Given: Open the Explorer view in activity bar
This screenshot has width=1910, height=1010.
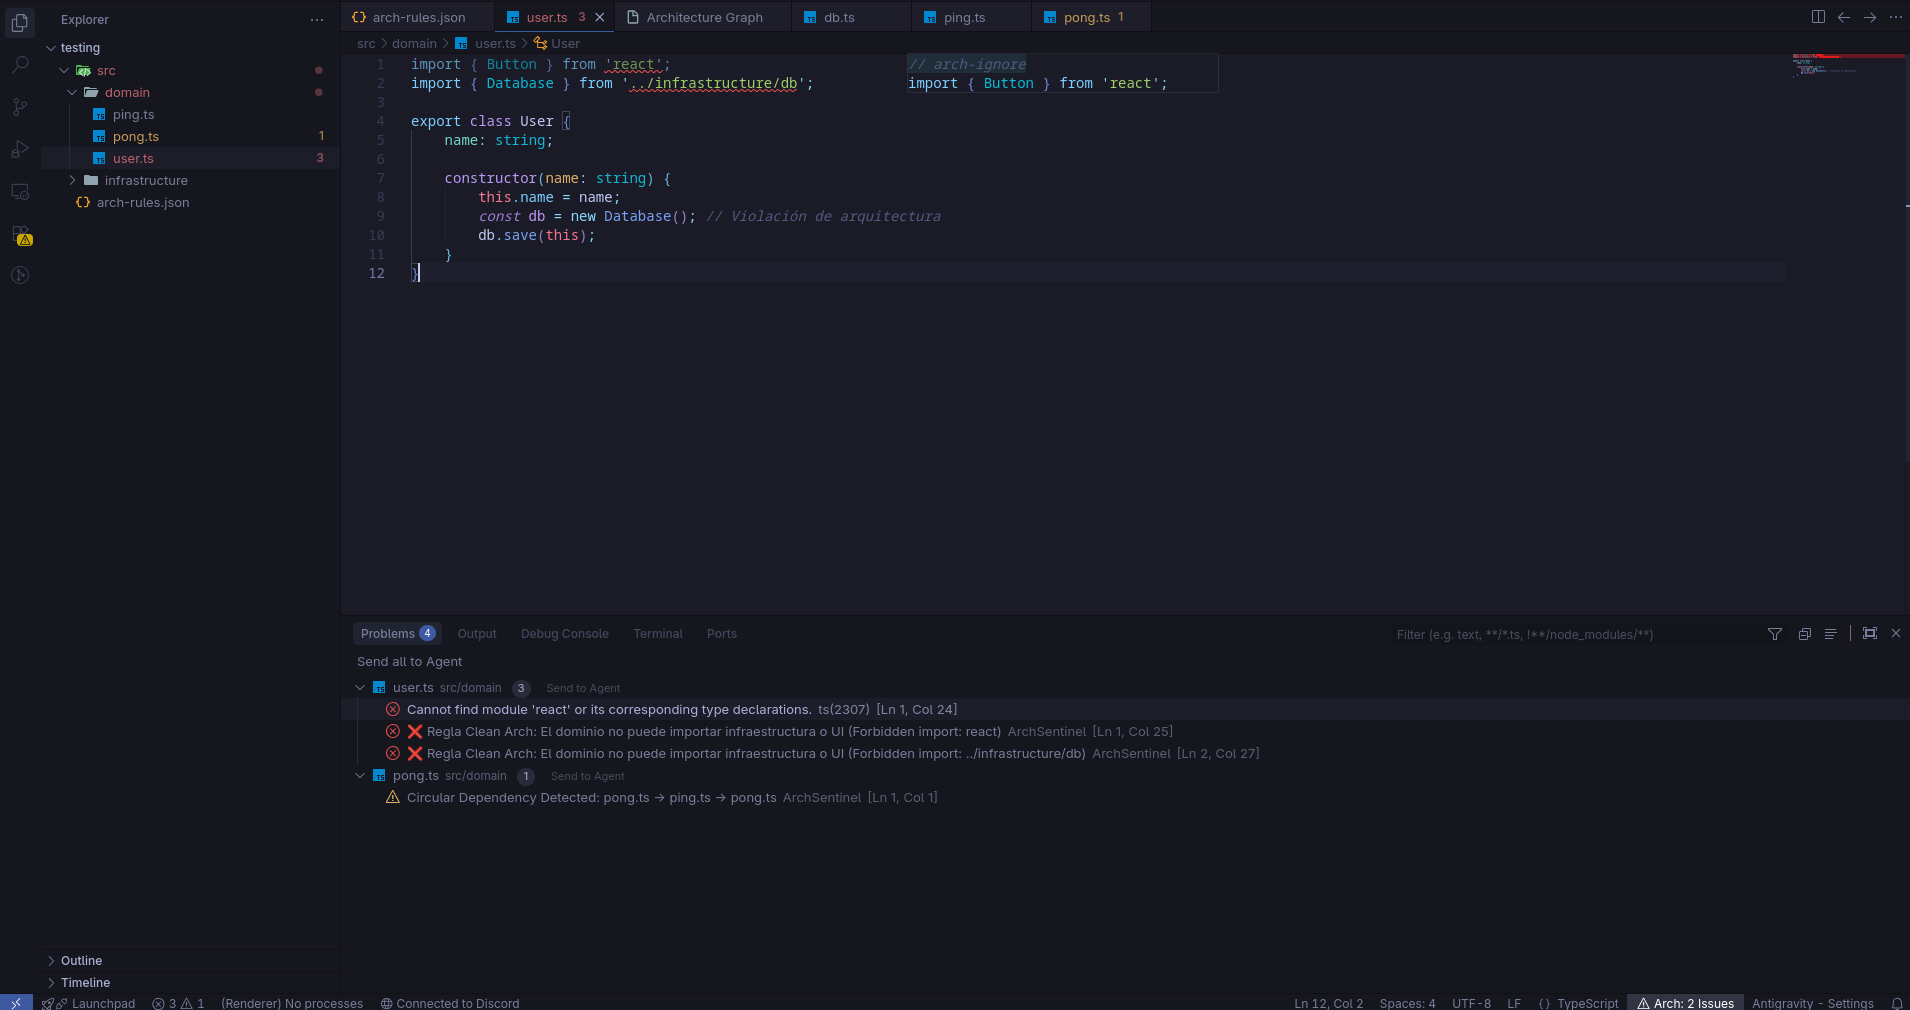Looking at the screenshot, I should coord(20,22).
